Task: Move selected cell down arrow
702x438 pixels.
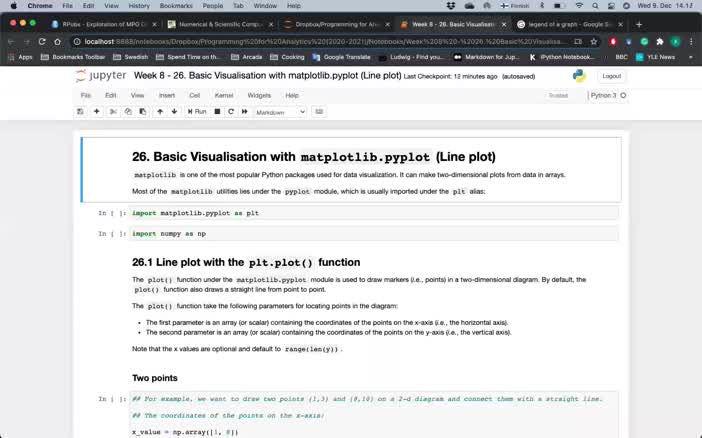Action: (x=173, y=112)
